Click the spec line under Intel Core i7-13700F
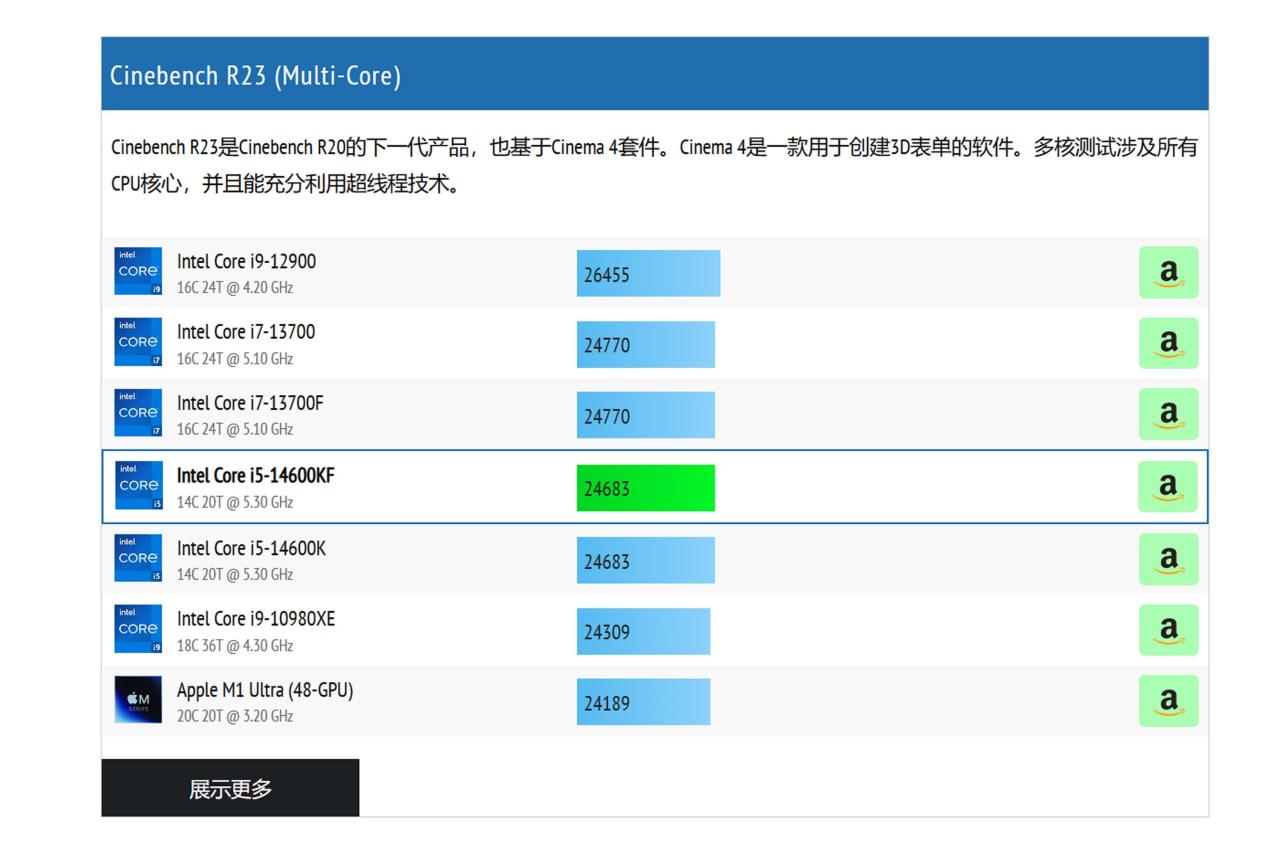This screenshot has width=1280, height=853. pyautogui.click(x=235, y=430)
